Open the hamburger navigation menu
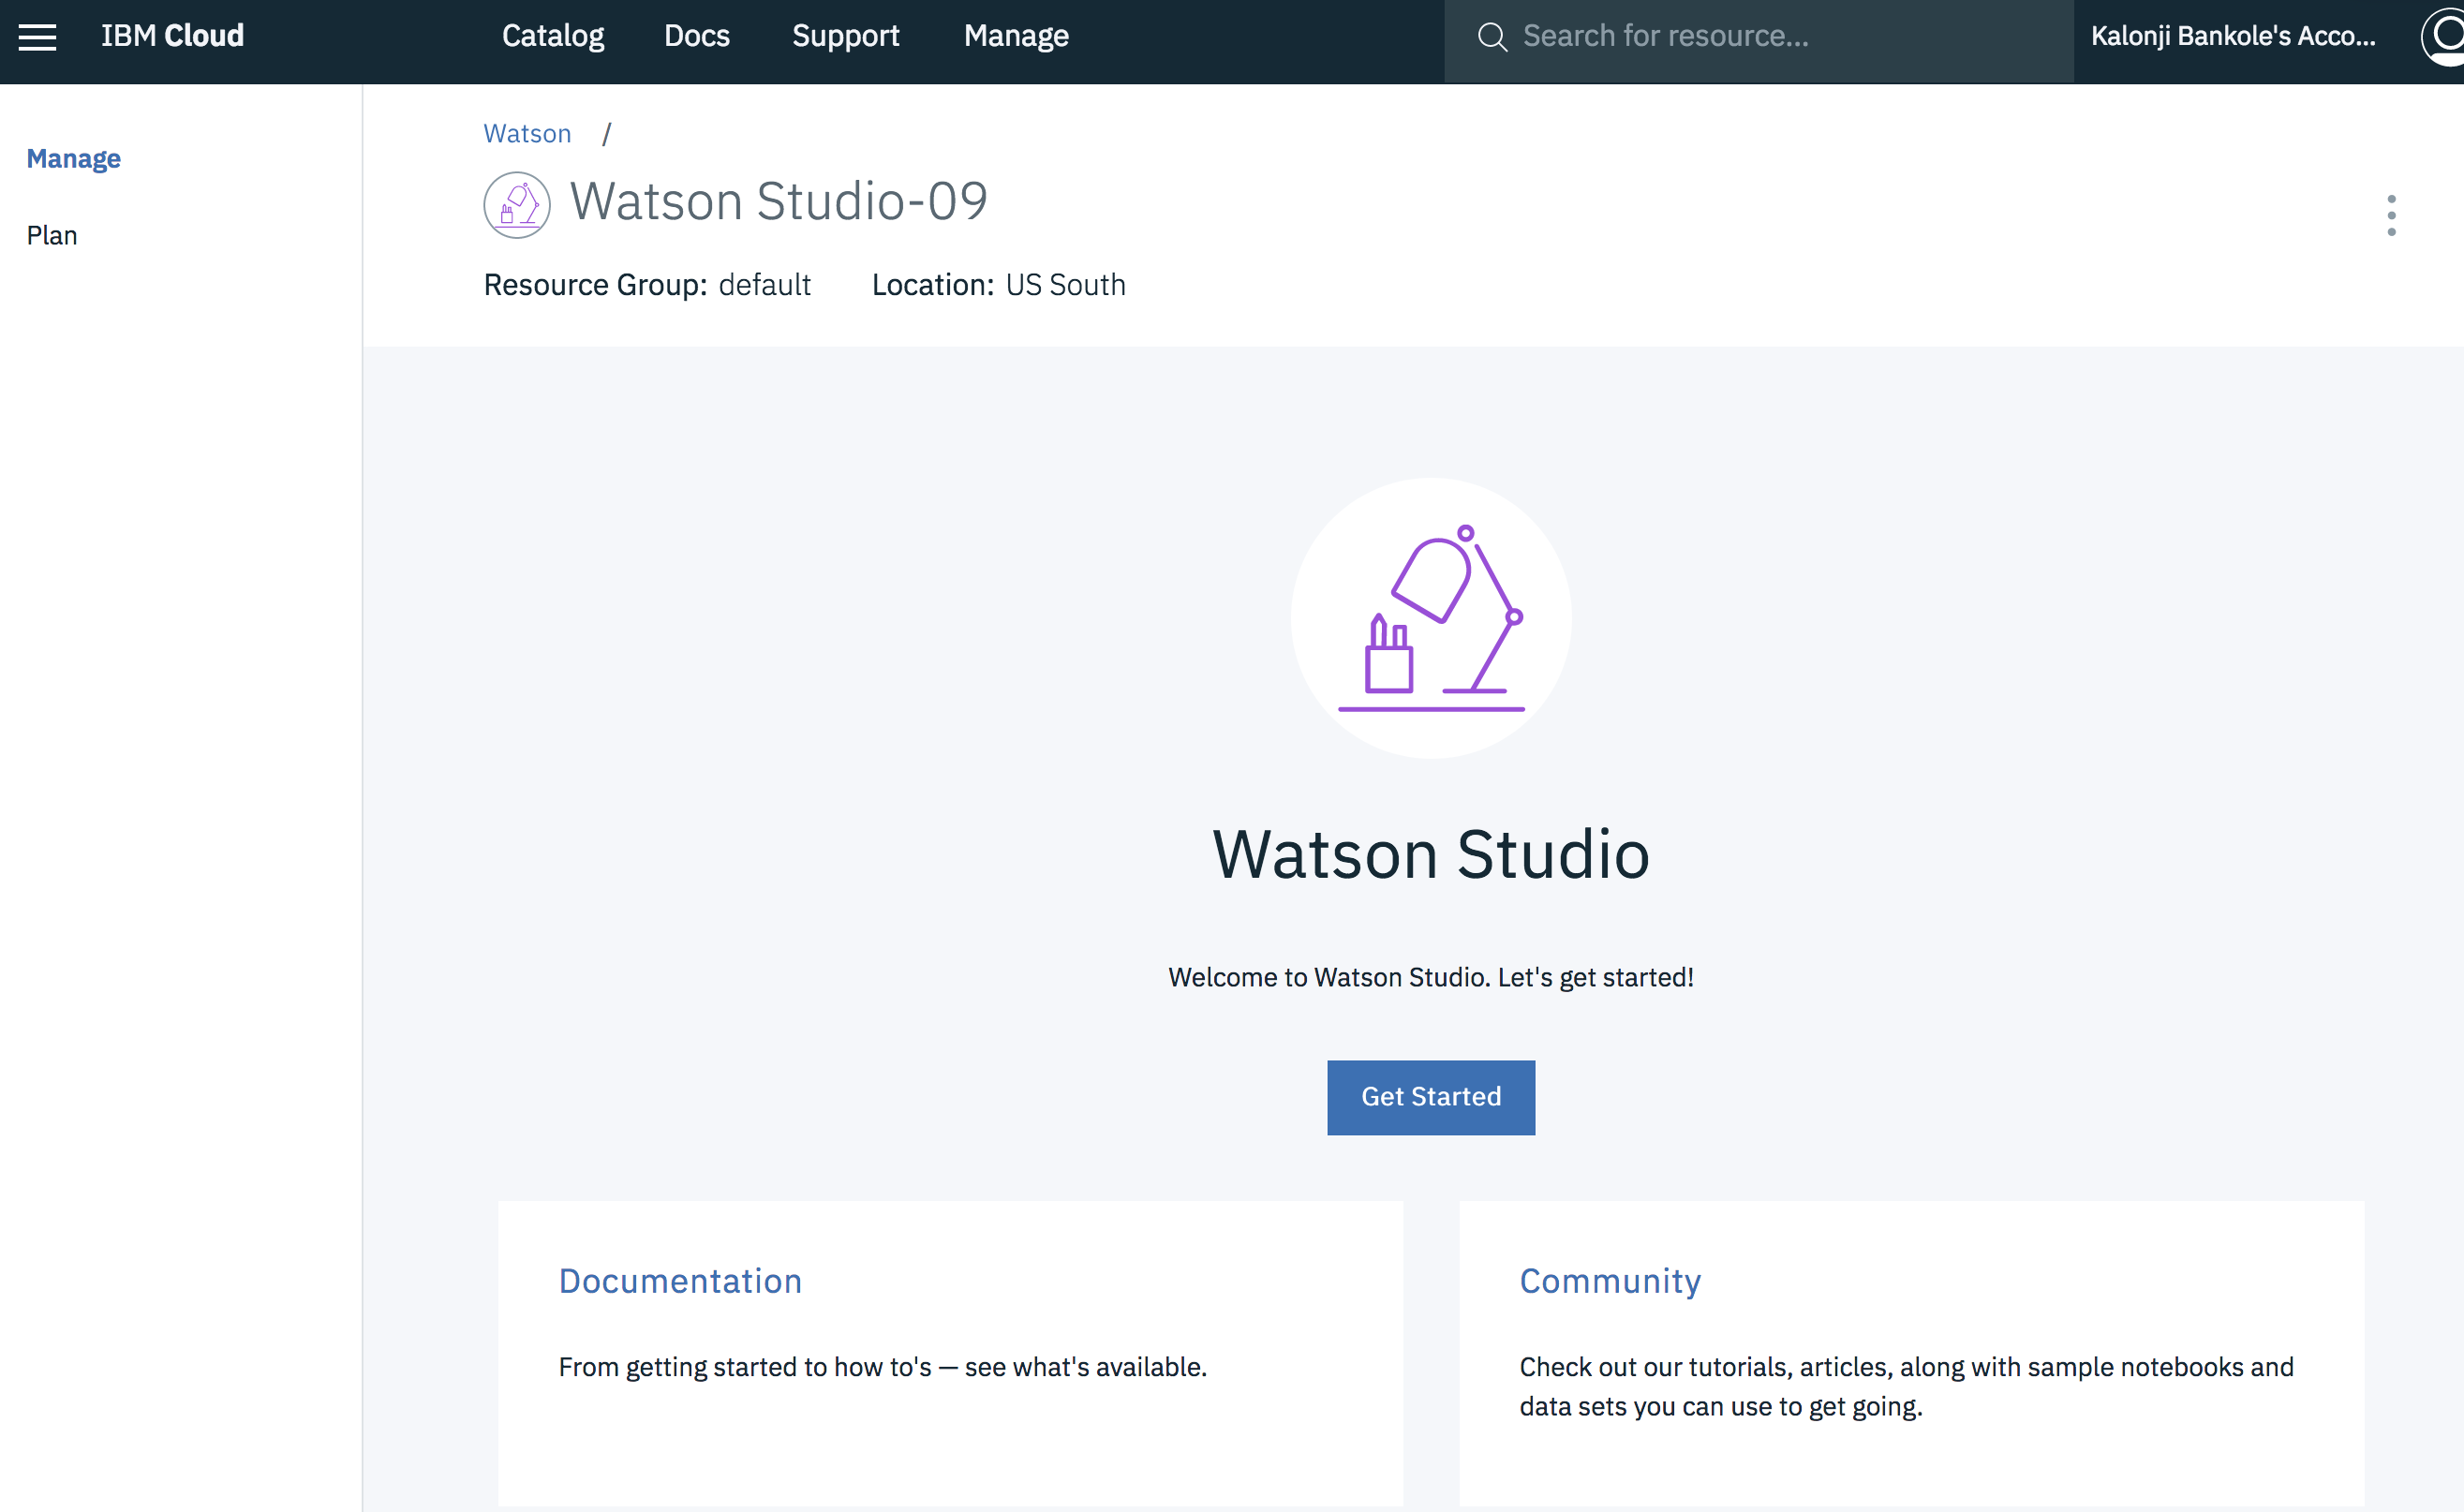 pyautogui.click(x=37, y=37)
